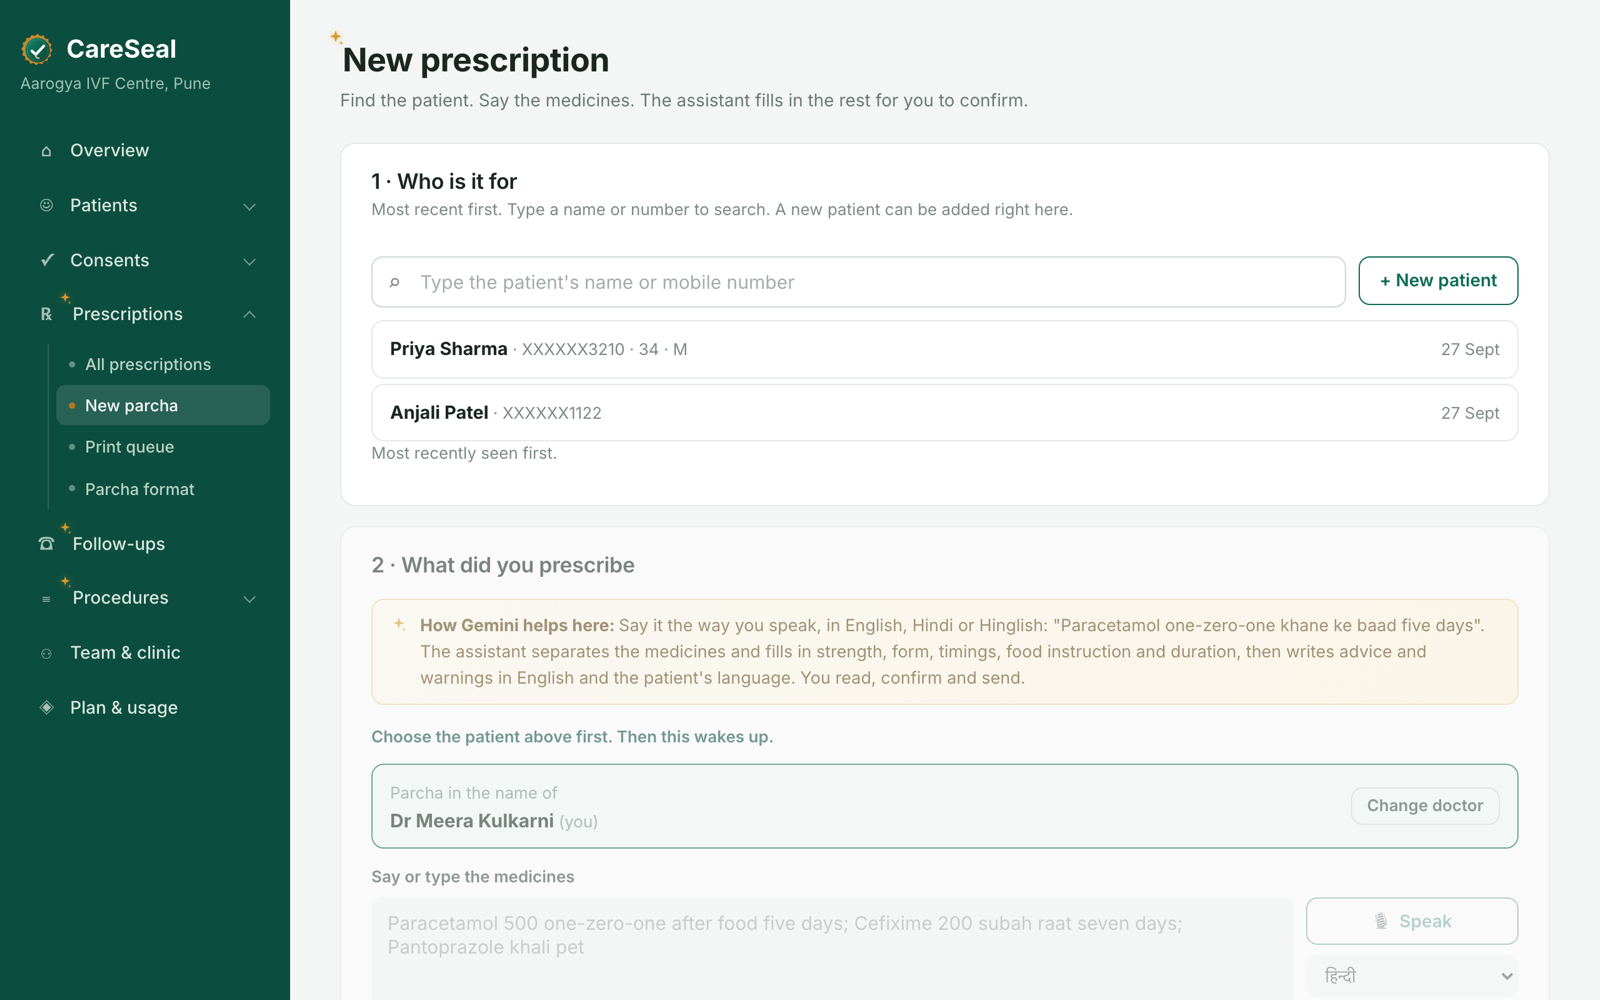Click the + New patient button
This screenshot has width=1600, height=1000.
[x=1438, y=281]
